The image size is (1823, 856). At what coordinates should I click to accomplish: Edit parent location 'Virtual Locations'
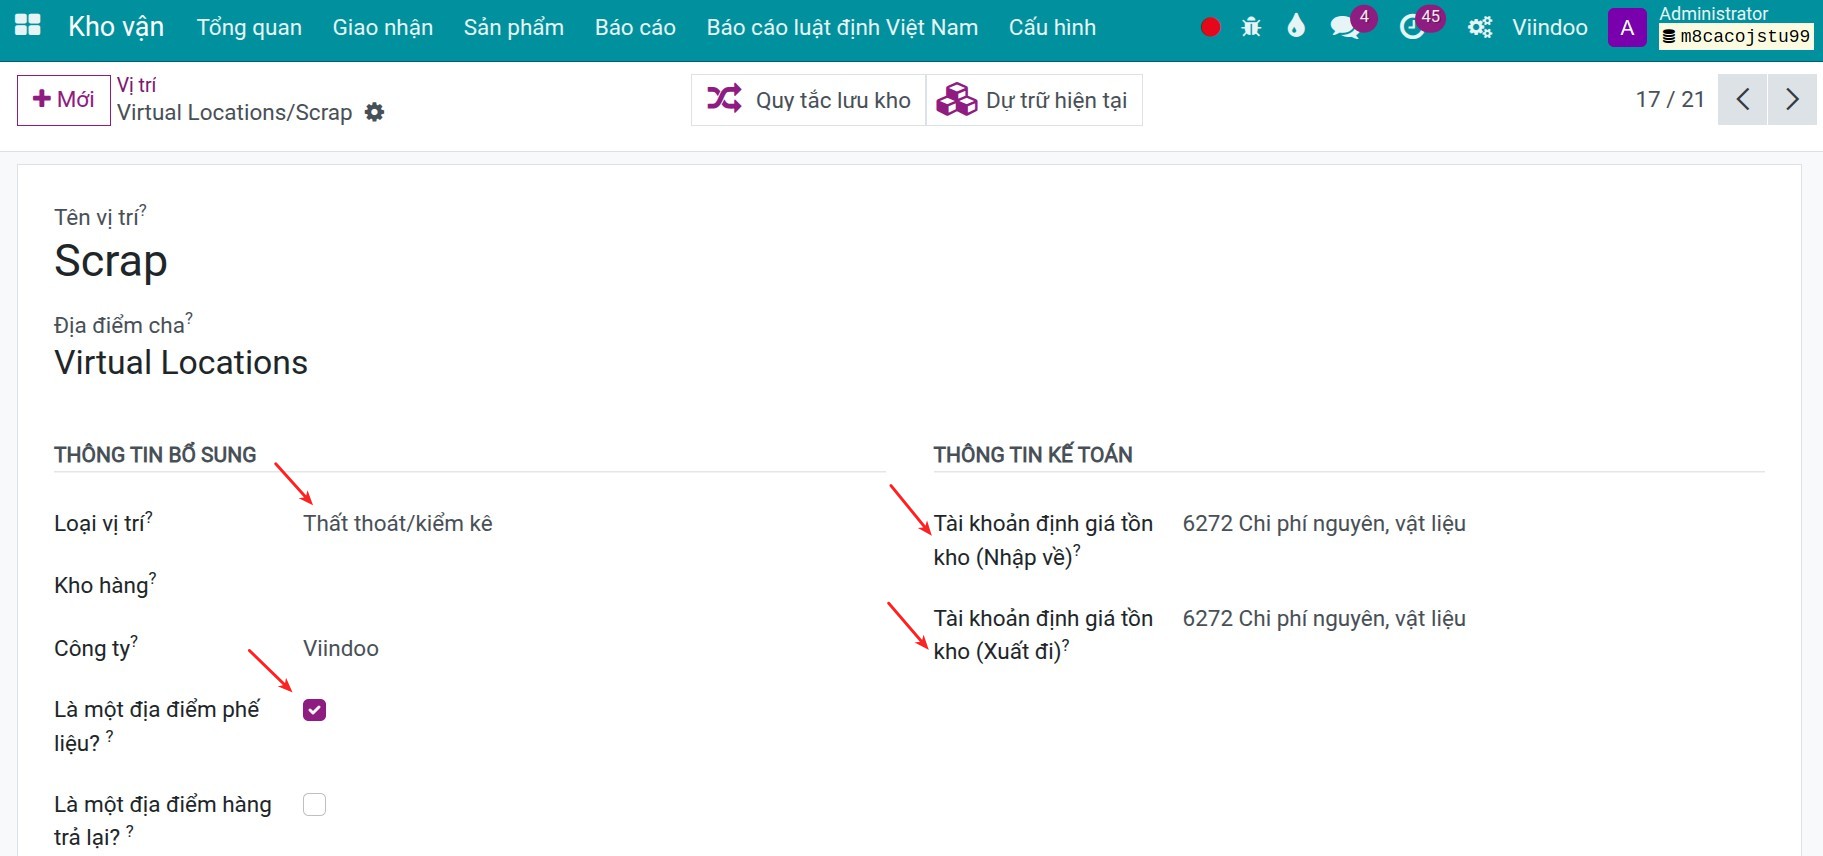181,362
